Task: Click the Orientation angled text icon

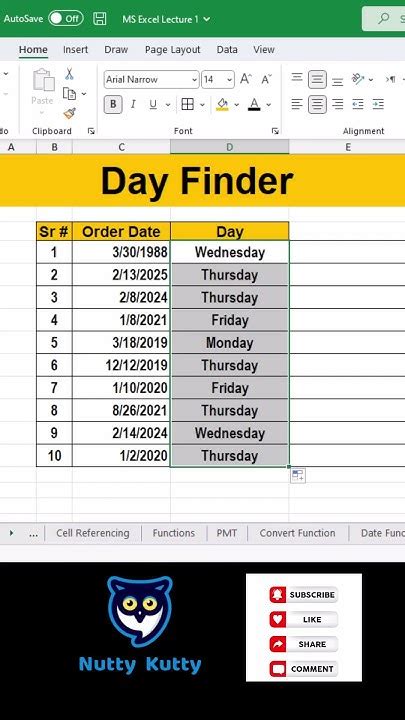Action: pyautogui.click(x=358, y=79)
